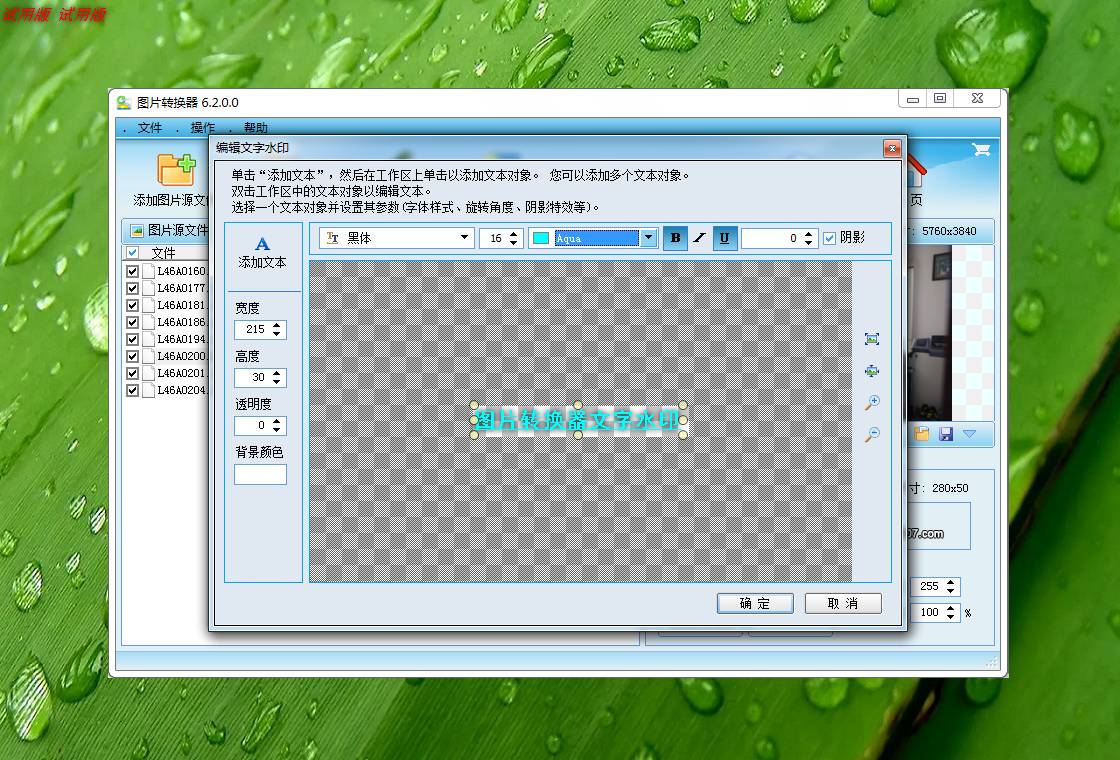Image resolution: width=1120 pixels, height=760 pixels.
Task: Uncheck the L46A0204 file checkbox
Action: 132,391
